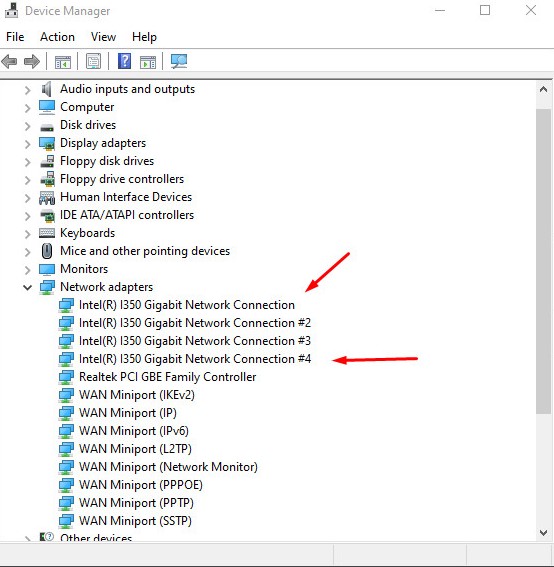Viewport: 554px width, 567px height.
Task: Collapse the Network adapters chevron
Action: click(x=27, y=288)
